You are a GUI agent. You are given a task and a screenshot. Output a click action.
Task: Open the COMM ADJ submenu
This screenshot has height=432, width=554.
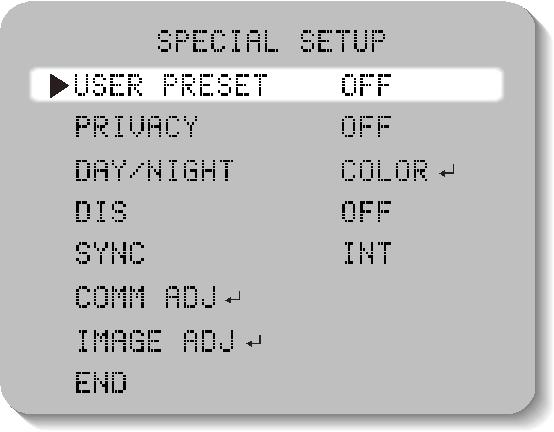coord(146,297)
